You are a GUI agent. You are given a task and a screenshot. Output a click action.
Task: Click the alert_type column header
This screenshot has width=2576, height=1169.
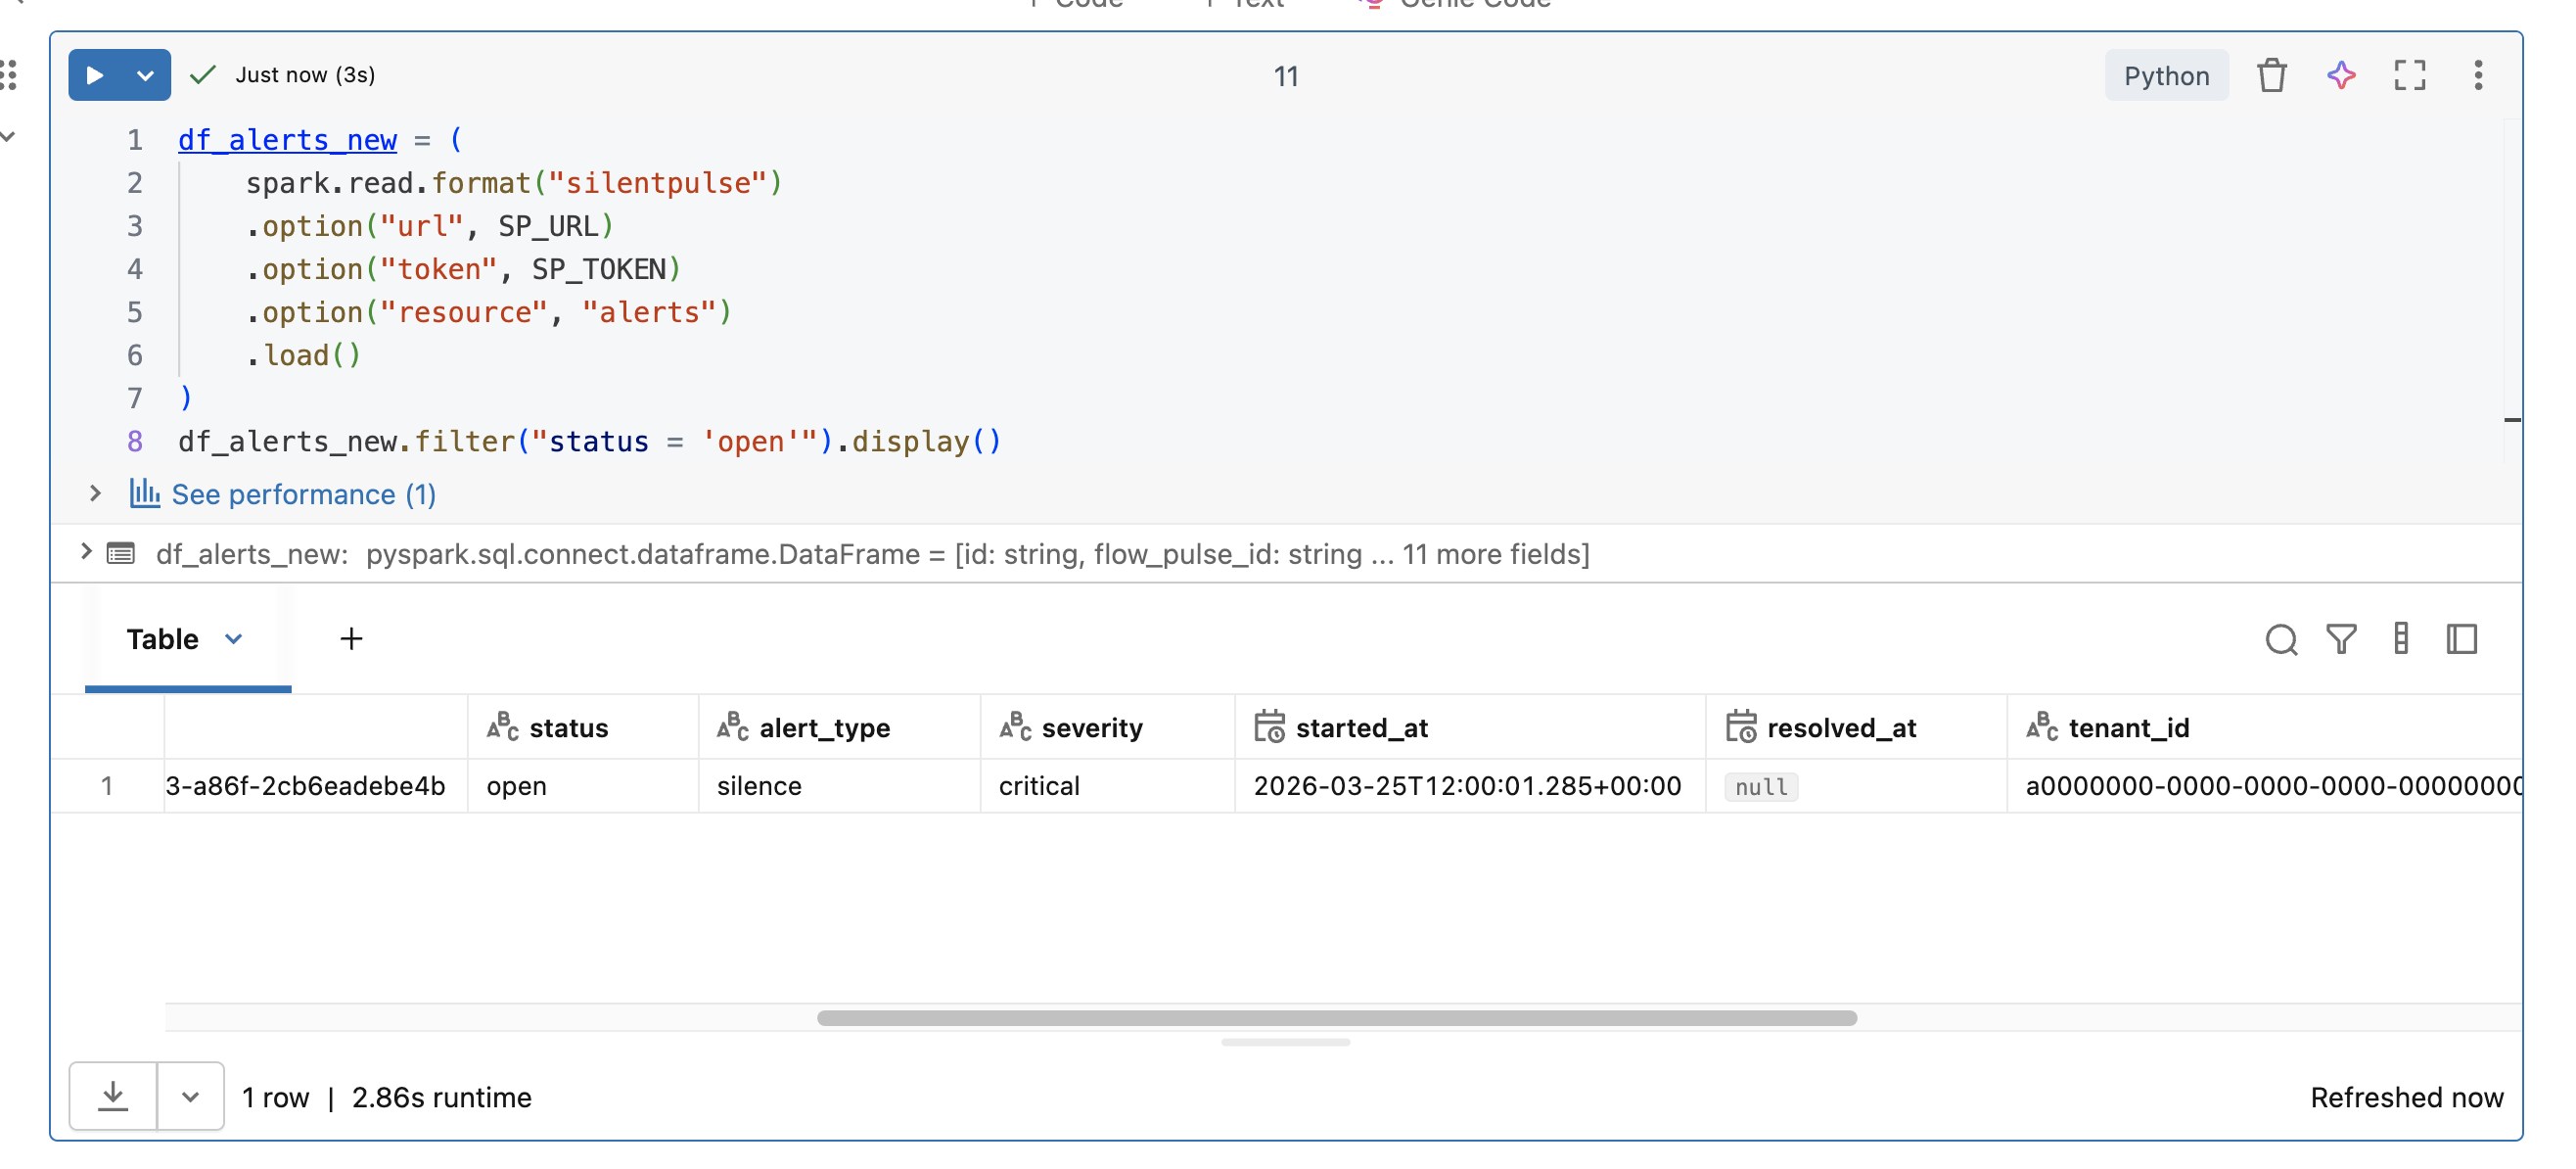point(839,728)
